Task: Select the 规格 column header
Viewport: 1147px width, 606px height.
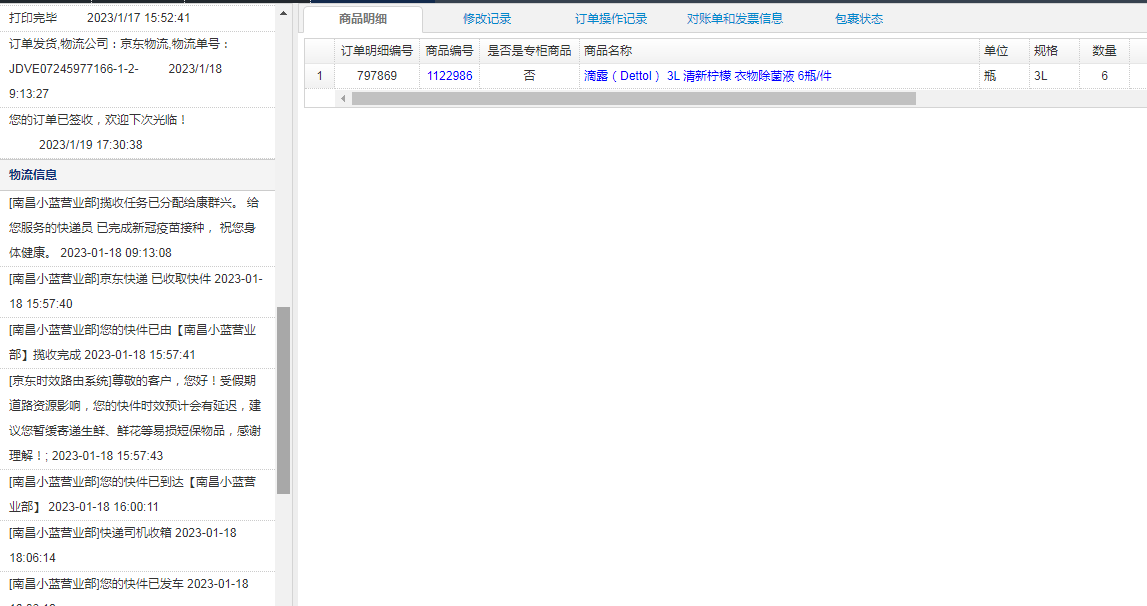Action: [1054, 51]
